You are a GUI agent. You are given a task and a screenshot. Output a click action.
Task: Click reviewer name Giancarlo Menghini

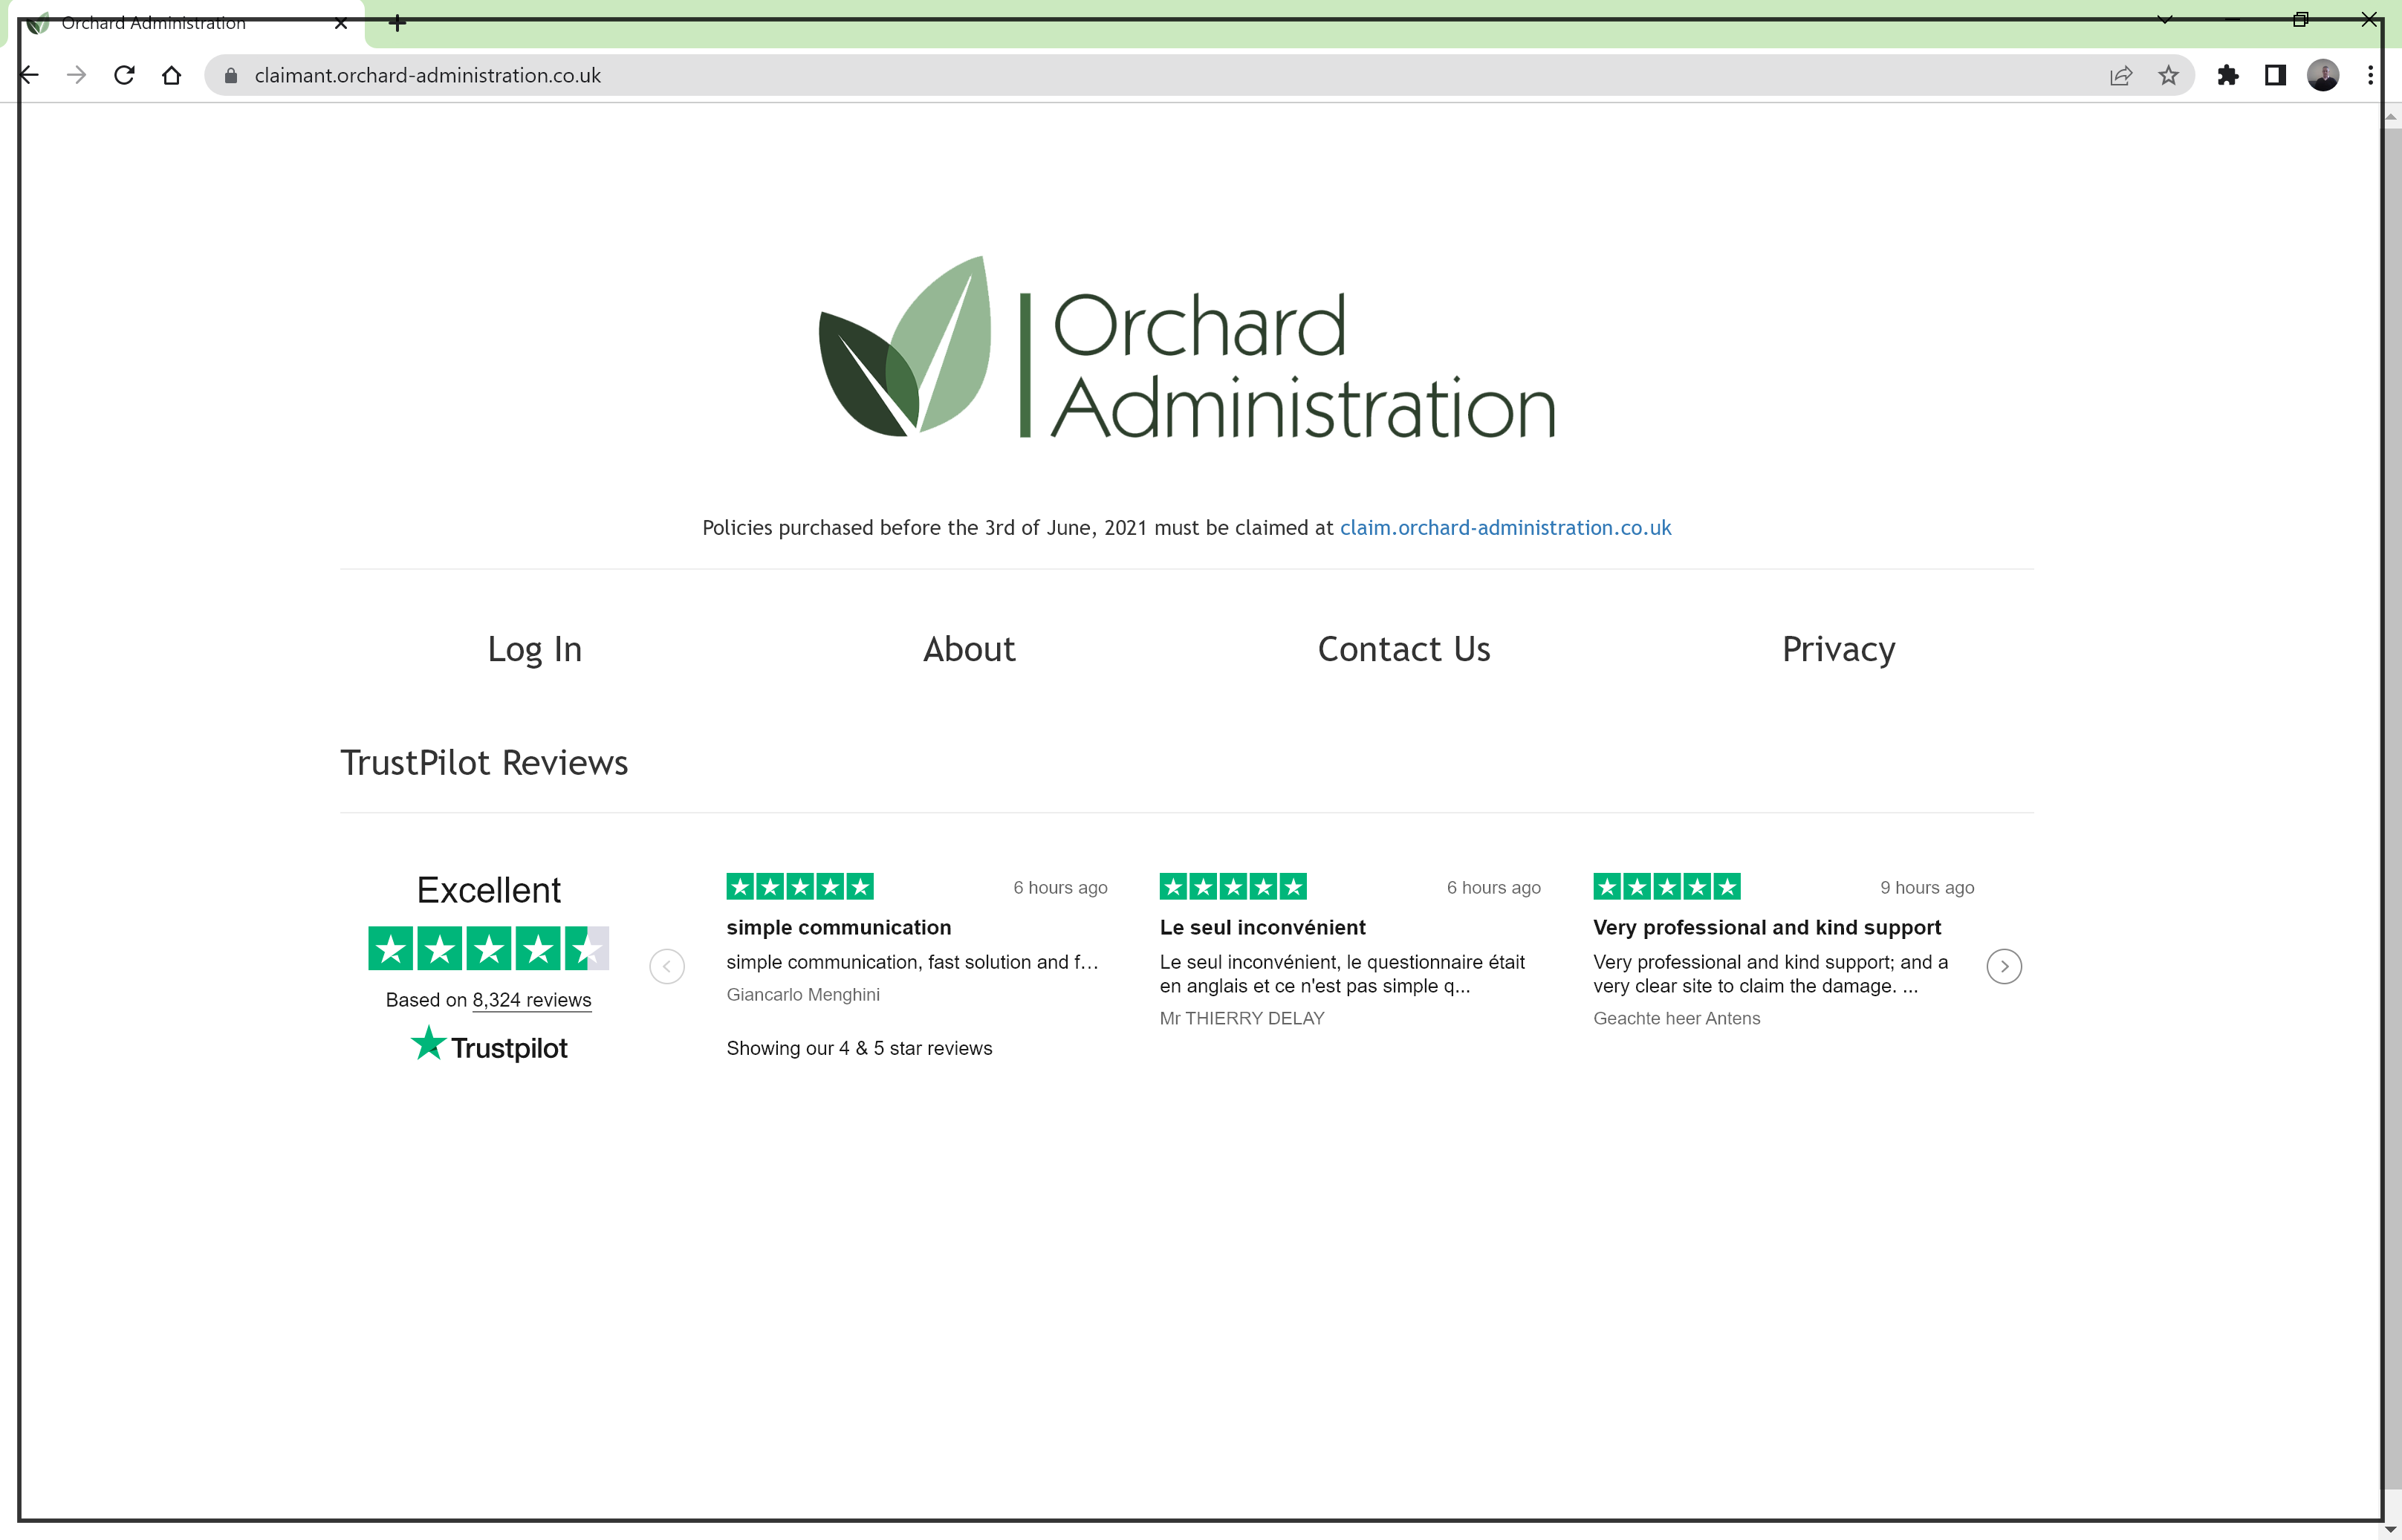(803, 994)
